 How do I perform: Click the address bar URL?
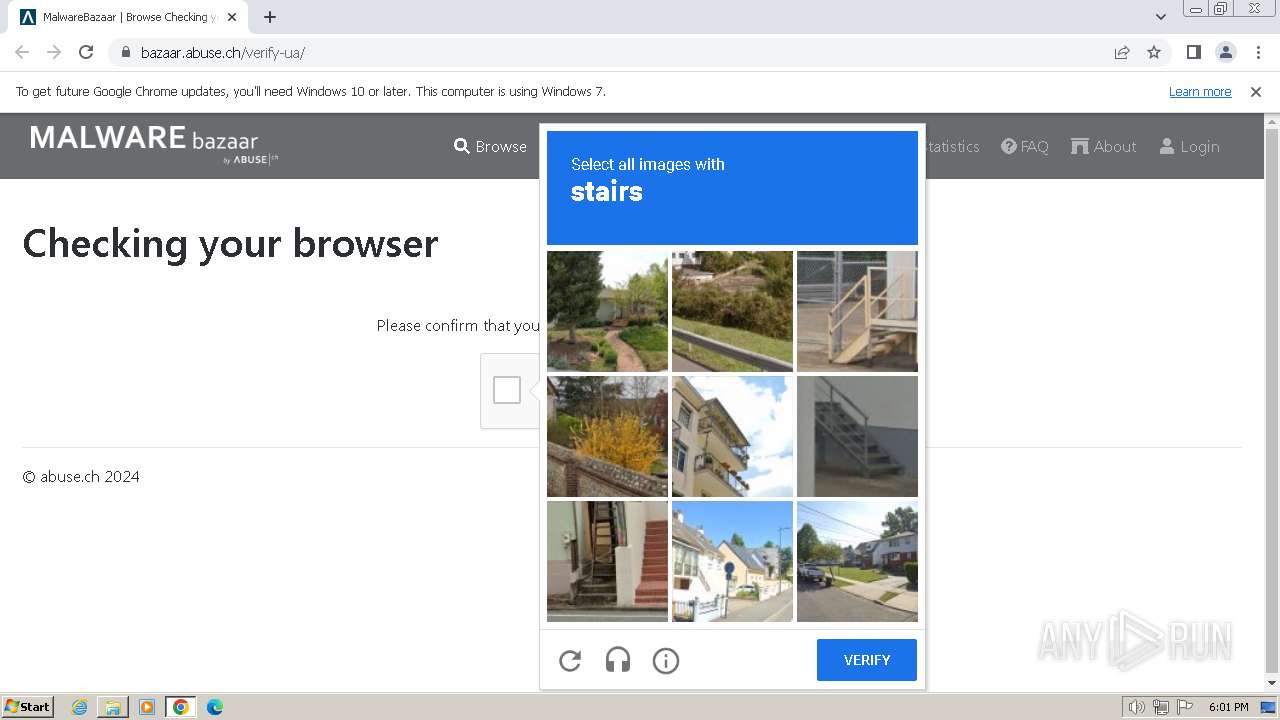click(x=223, y=53)
